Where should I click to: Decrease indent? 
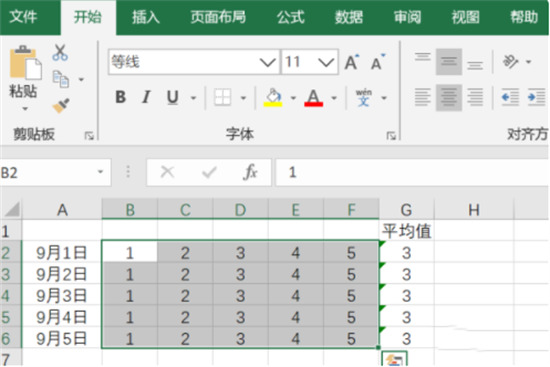click(510, 97)
